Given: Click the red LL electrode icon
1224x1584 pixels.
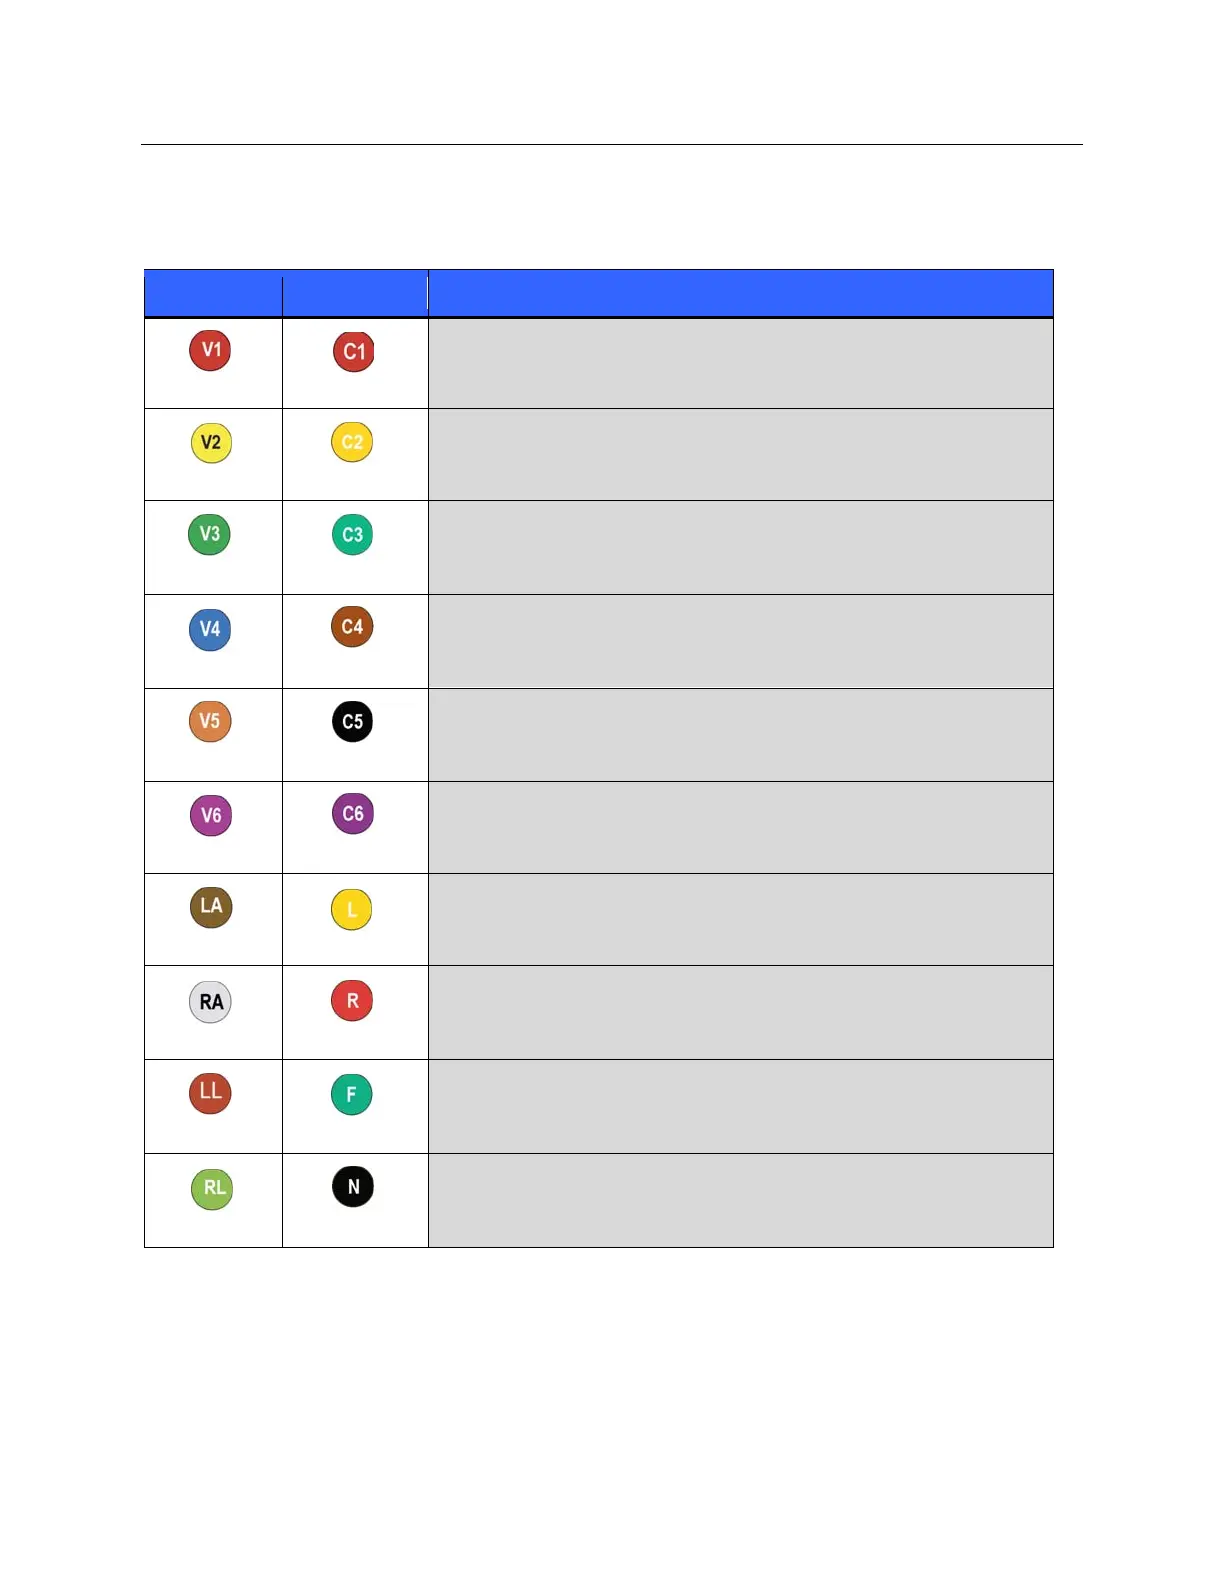Looking at the screenshot, I should pos(210,1092).
